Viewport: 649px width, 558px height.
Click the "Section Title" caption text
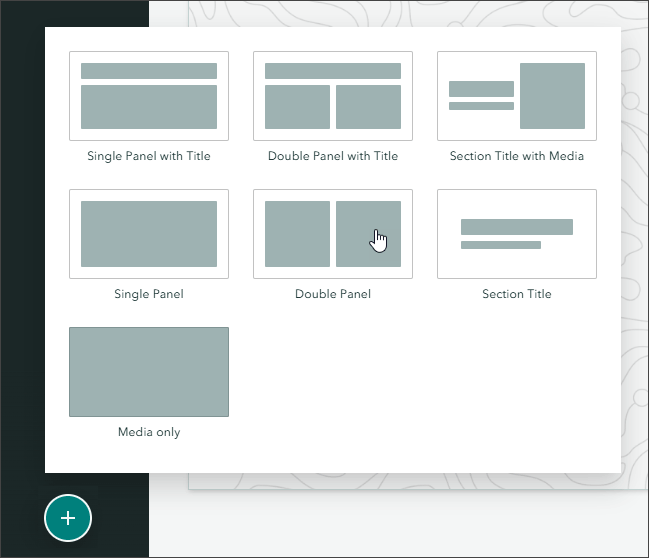click(x=517, y=294)
